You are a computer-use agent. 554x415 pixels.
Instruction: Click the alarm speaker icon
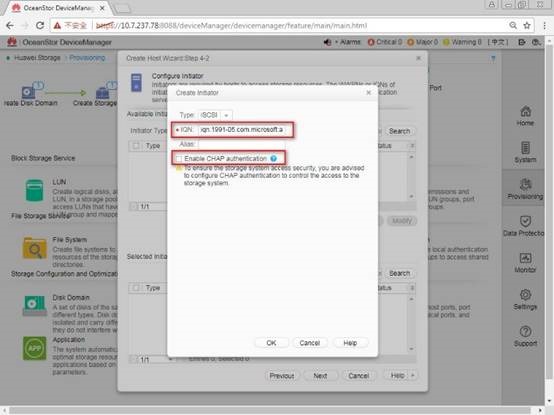[x=327, y=42]
